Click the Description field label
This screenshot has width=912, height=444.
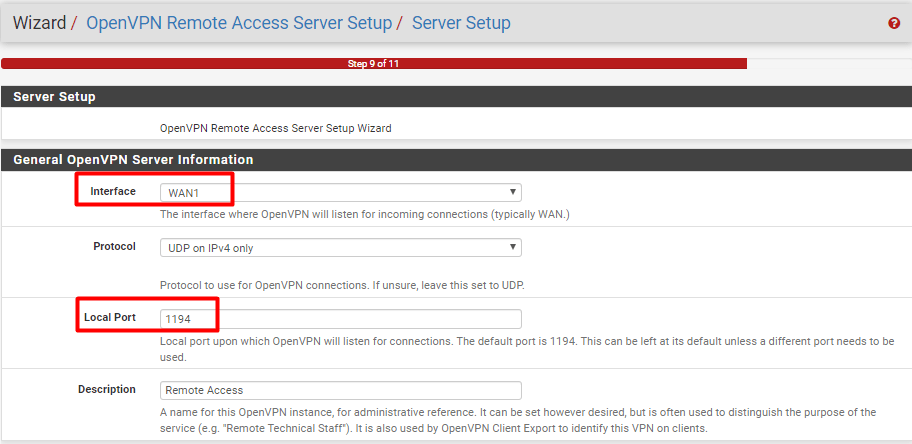pyautogui.click(x=106, y=389)
